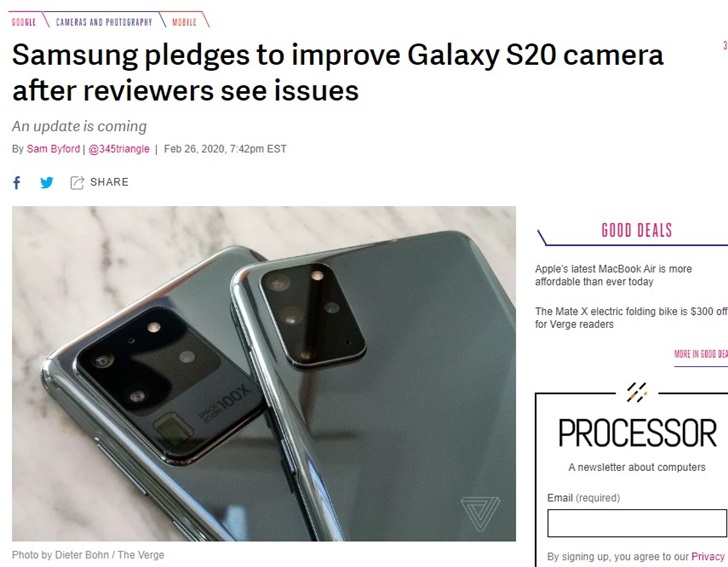Click the GOOD DEALS section heading
The height and width of the screenshot is (567, 728).
tap(637, 230)
